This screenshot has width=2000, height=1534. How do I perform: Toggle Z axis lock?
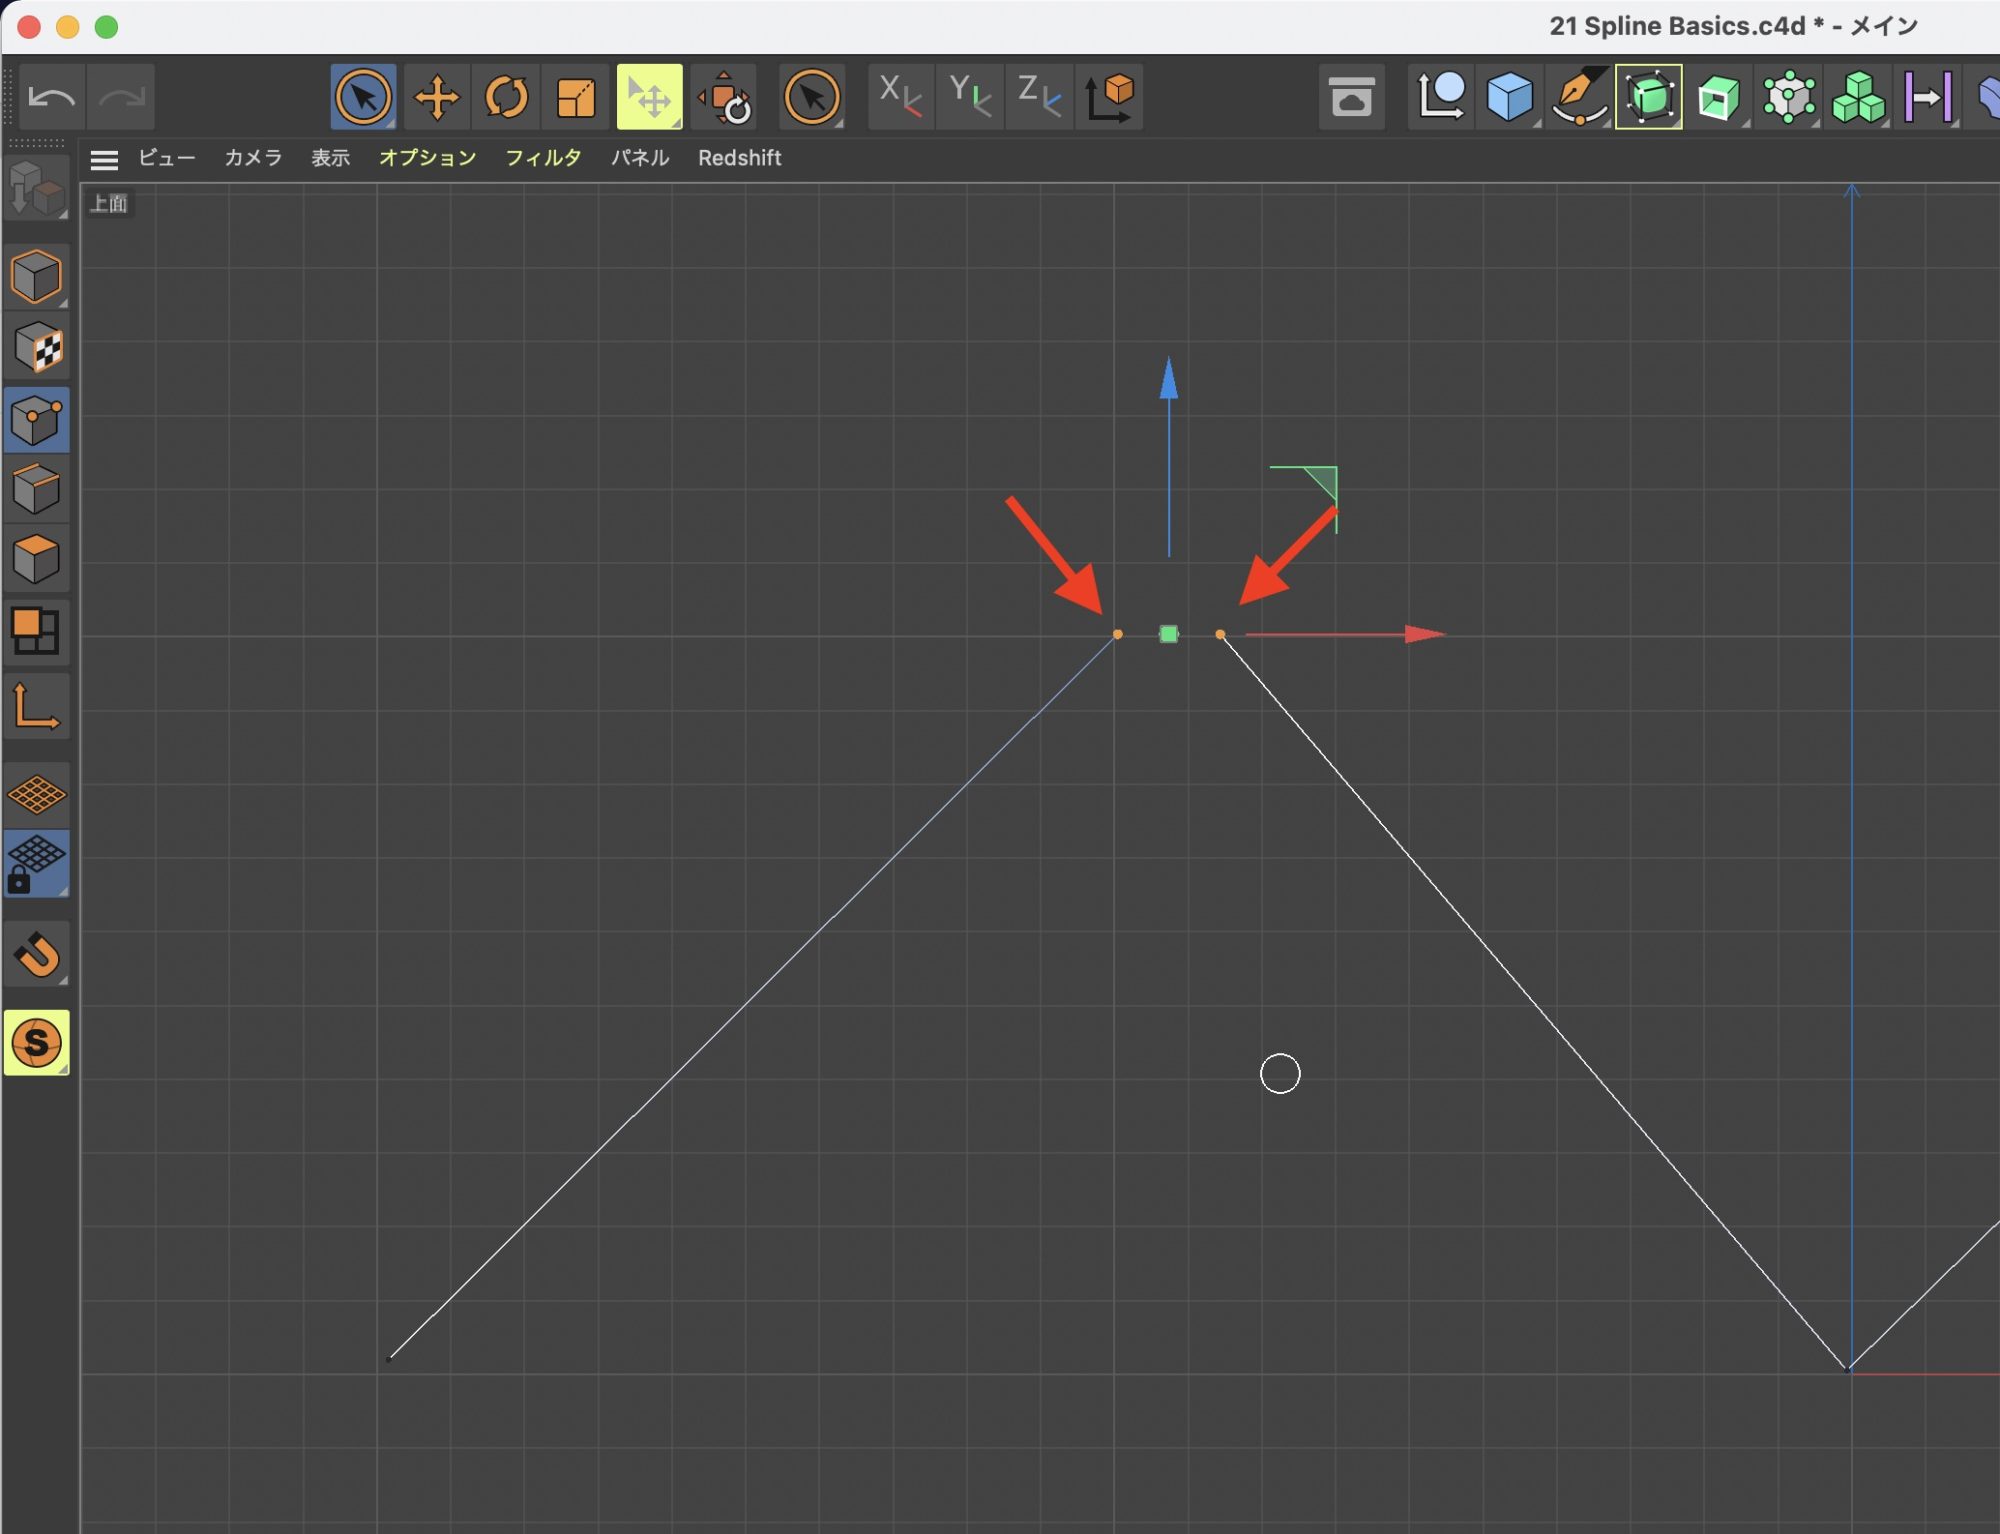1038,98
